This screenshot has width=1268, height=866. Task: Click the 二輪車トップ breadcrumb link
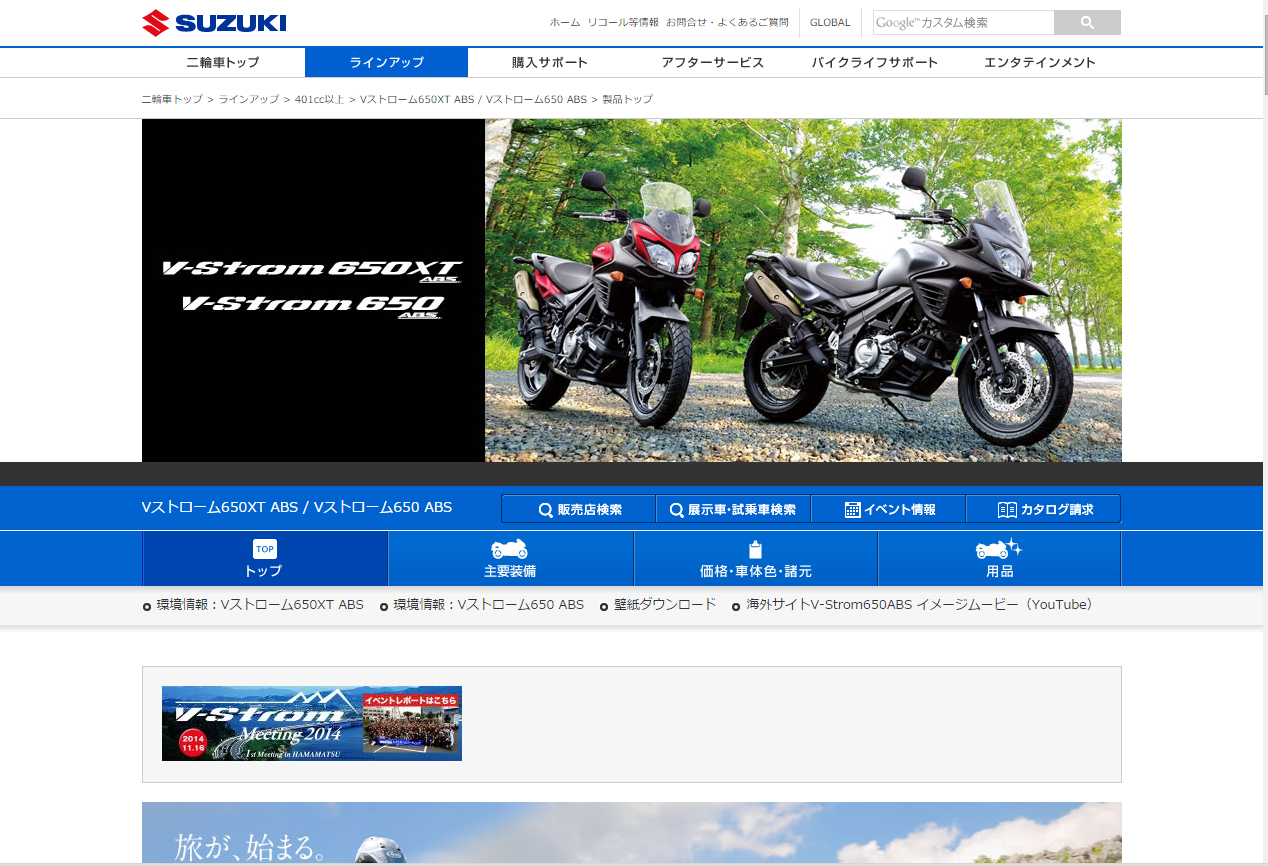tap(172, 99)
